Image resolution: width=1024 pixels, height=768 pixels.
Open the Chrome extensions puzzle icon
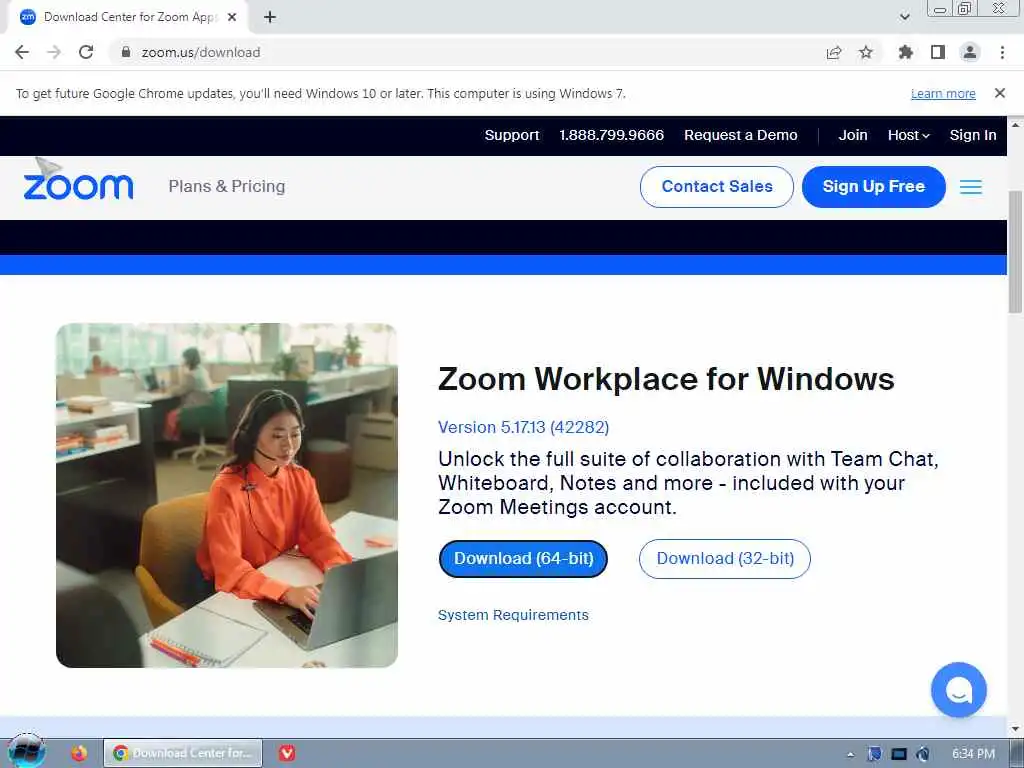pos(906,52)
